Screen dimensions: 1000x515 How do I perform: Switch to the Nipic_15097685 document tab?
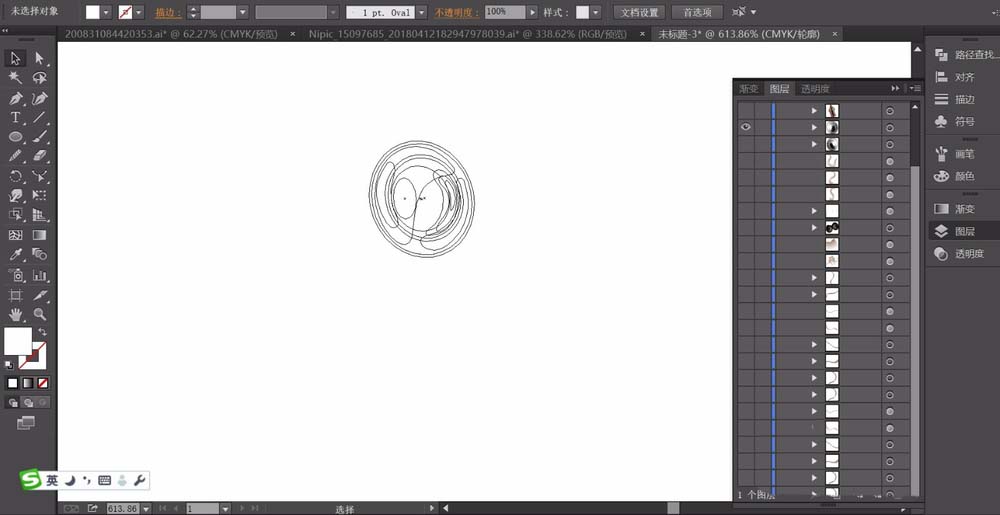click(x=467, y=34)
